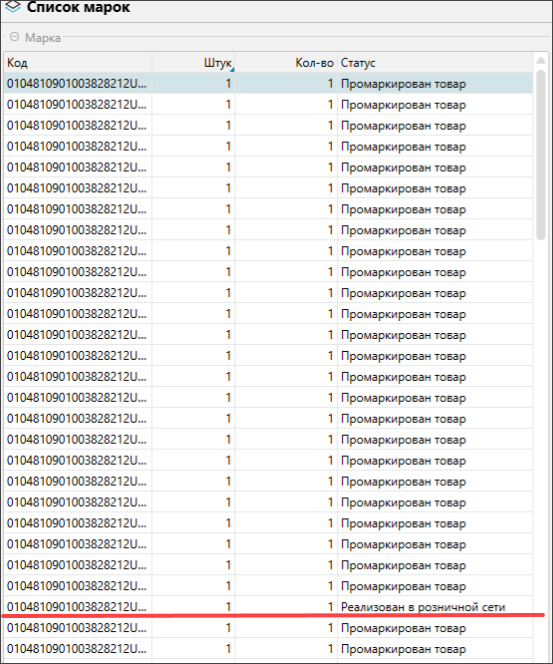Image resolution: width=553 pixels, height=664 pixels.
Task: Click the Штук value in the Реализован row
Action: 228,606
